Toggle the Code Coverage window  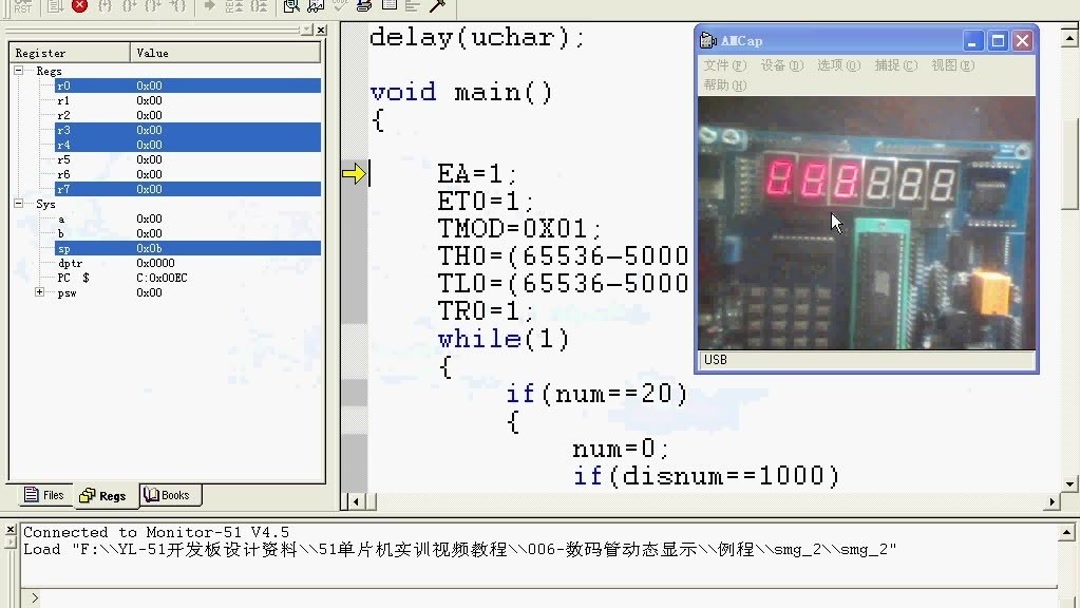[x=338, y=7]
